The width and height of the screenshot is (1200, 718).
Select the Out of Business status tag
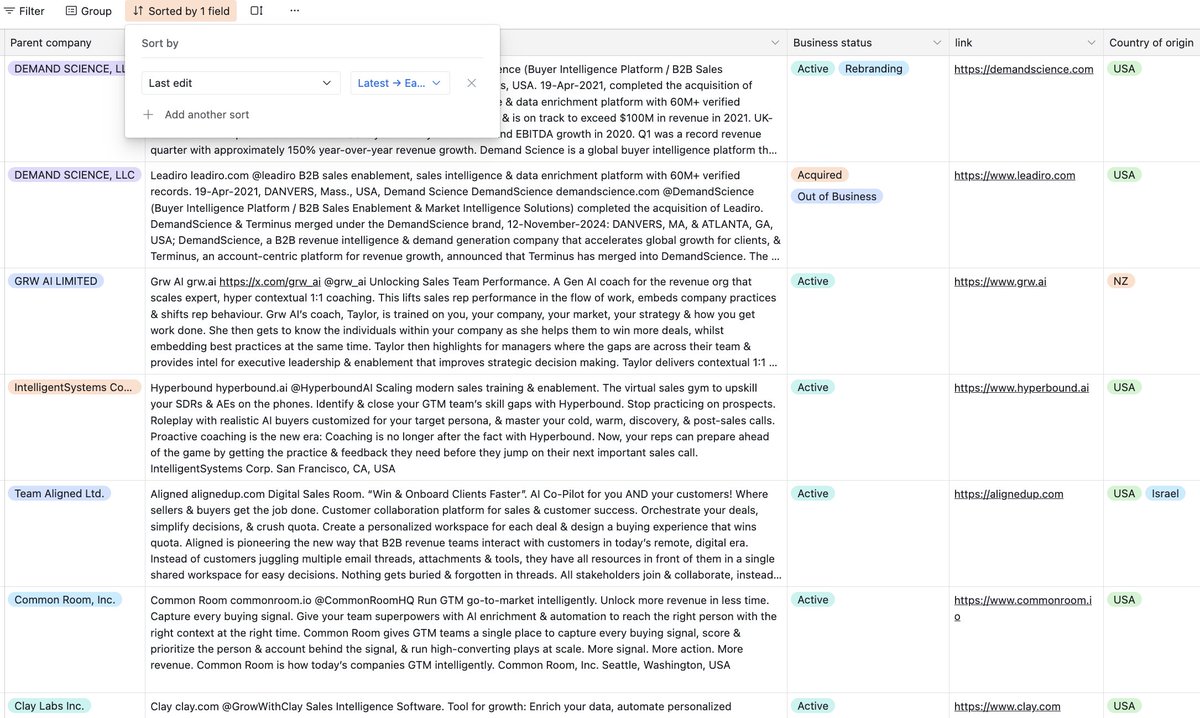click(837, 197)
